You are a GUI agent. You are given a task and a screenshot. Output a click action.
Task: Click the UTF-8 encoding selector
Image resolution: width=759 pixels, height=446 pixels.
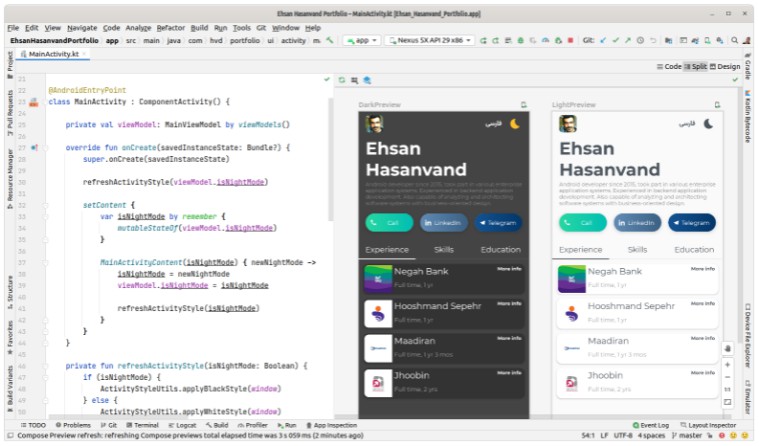point(623,436)
